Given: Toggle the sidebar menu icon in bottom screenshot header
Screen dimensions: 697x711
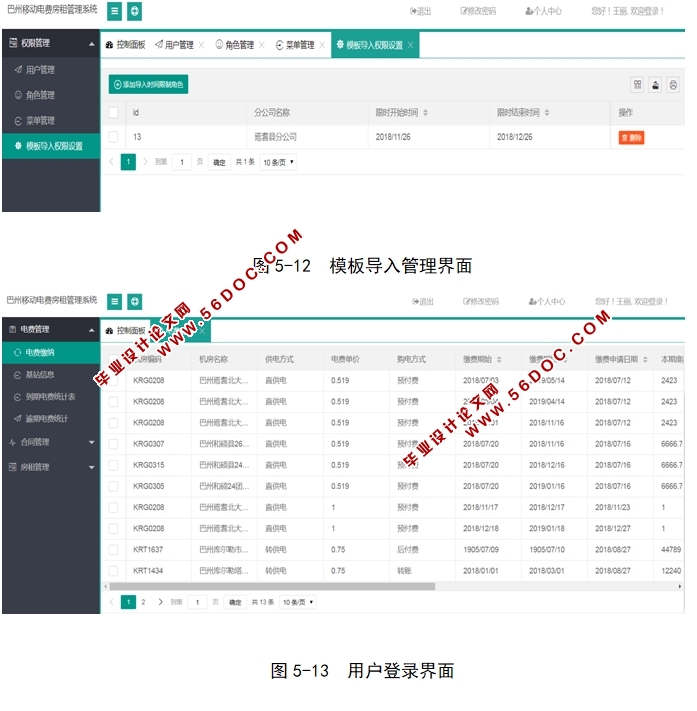Looking at the screenshot, I should tap(114, 302).
